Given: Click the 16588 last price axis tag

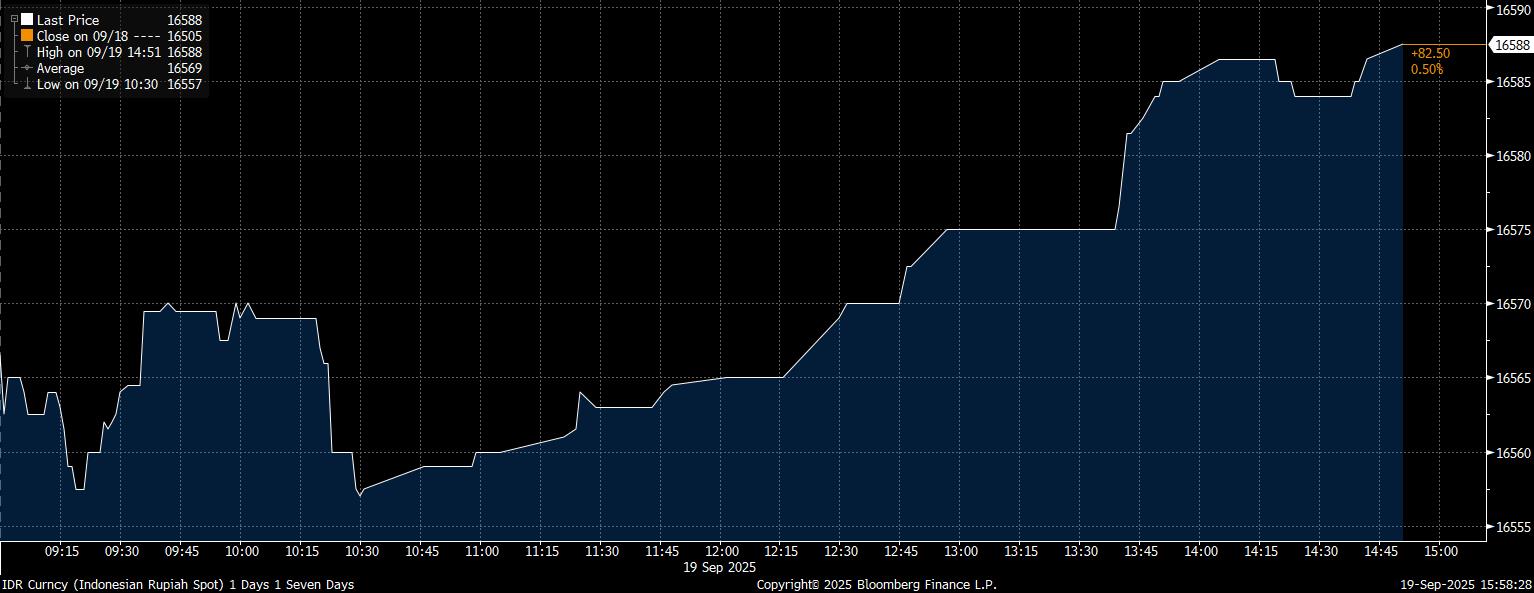Looking at the screenshot, I should (1511, 45).
